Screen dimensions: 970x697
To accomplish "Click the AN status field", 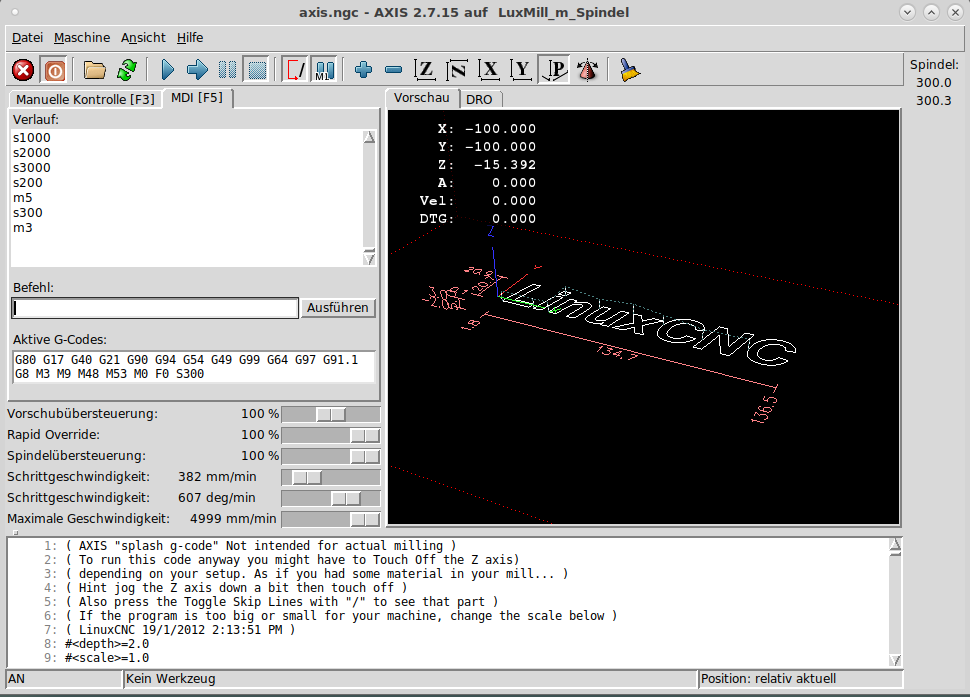I will pyautogui.click(x=64, y=678).
